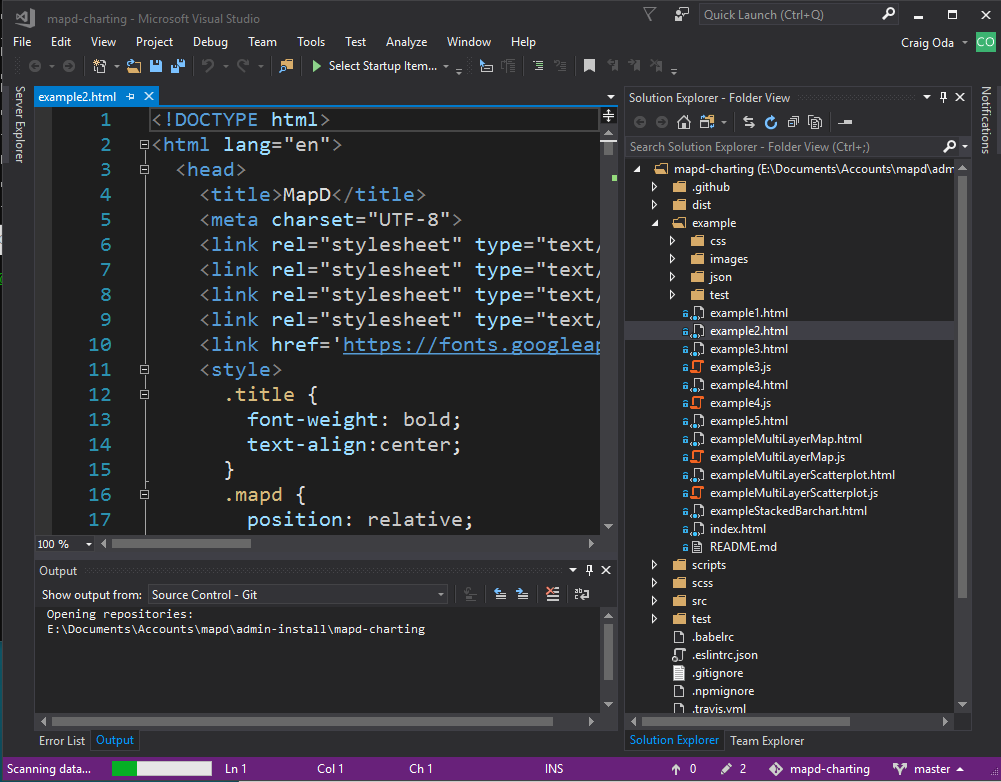
Task: Open the Notifications side tab
Action: [x=986, y=120]
